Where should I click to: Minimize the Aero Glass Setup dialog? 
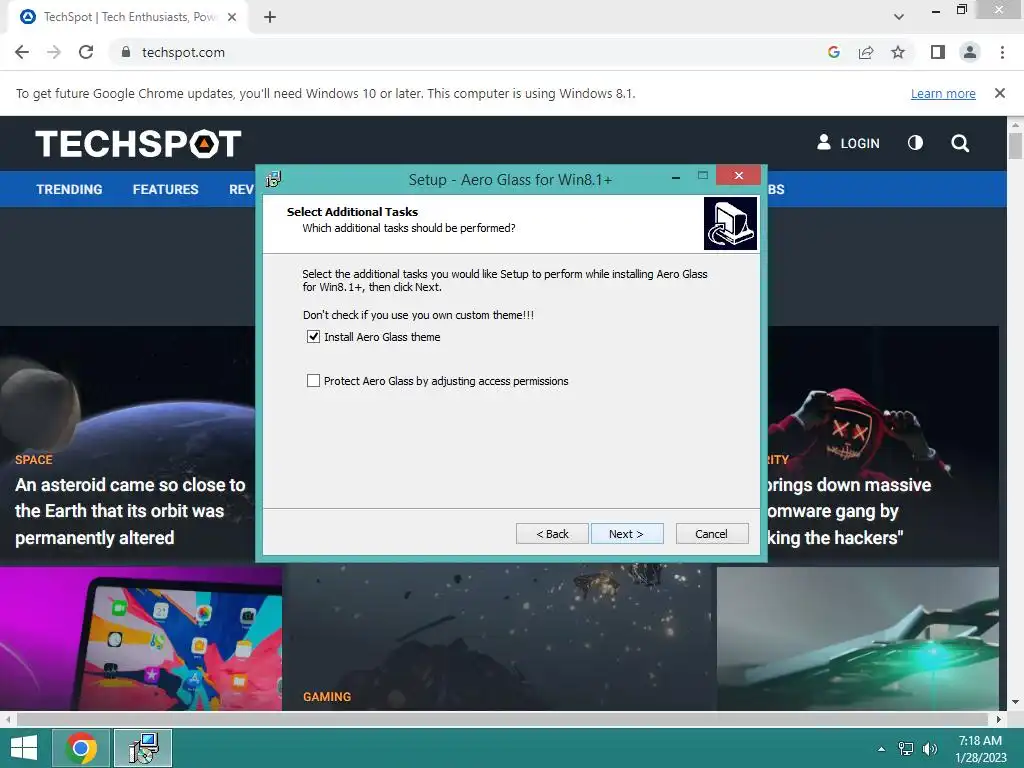(x=676, y=177)
